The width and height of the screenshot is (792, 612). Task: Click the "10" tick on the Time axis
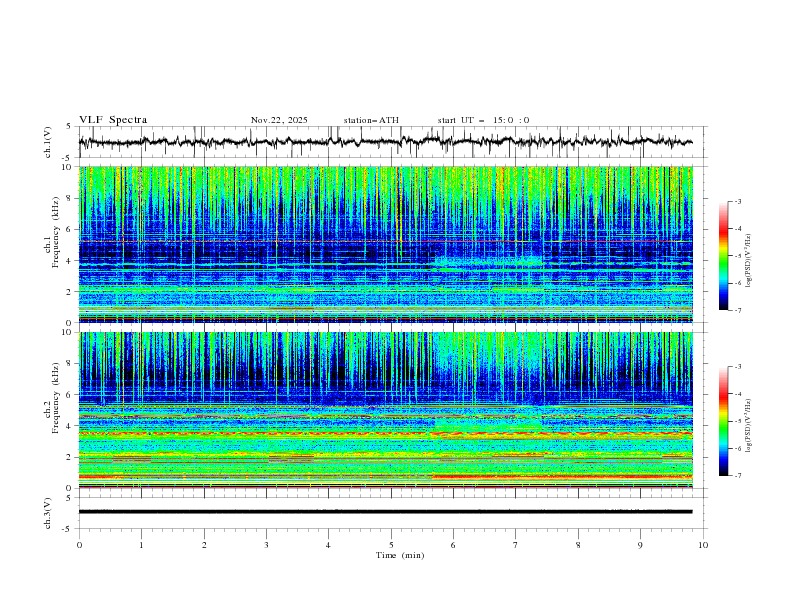click(x=703, y=545)
